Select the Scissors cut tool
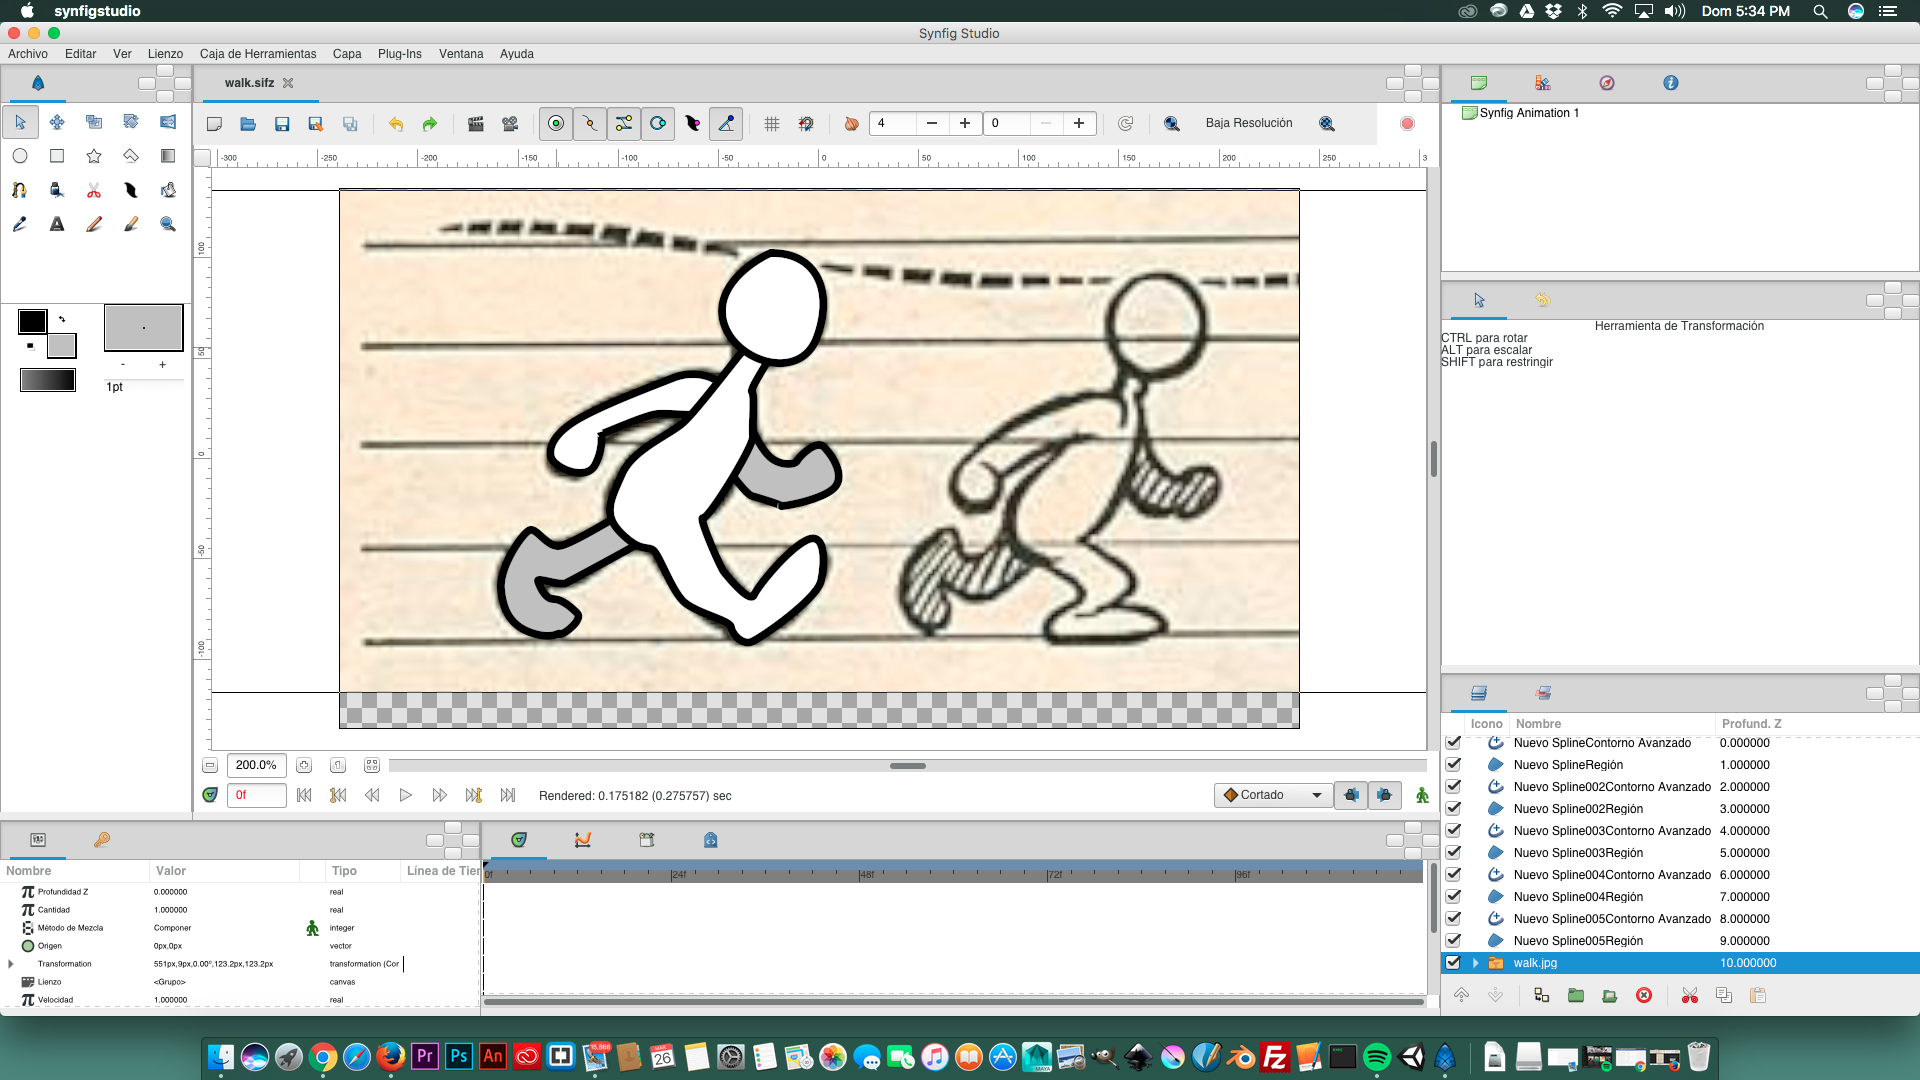This screenshot has width=1920, height=1080. pos(94,190)
